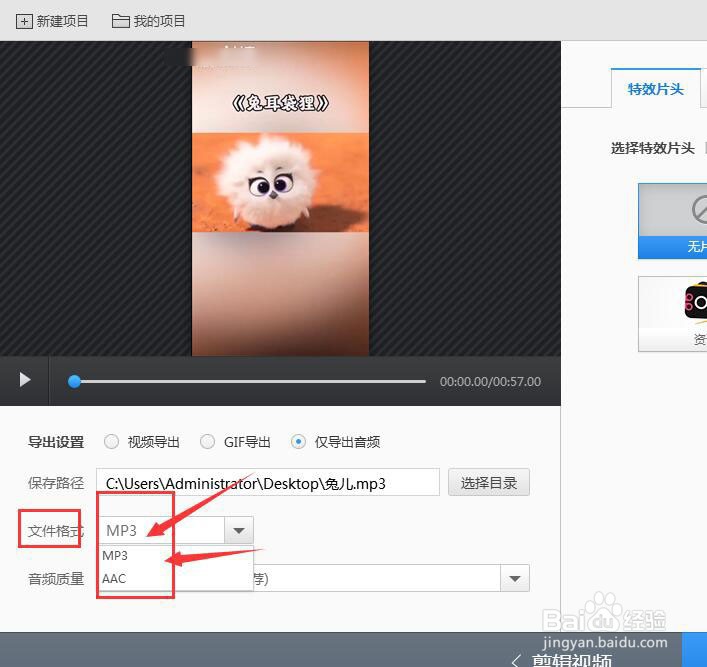Screen dimensions: 707x667
Task: Click the playback progress slider handle
Action: (74, 382)
